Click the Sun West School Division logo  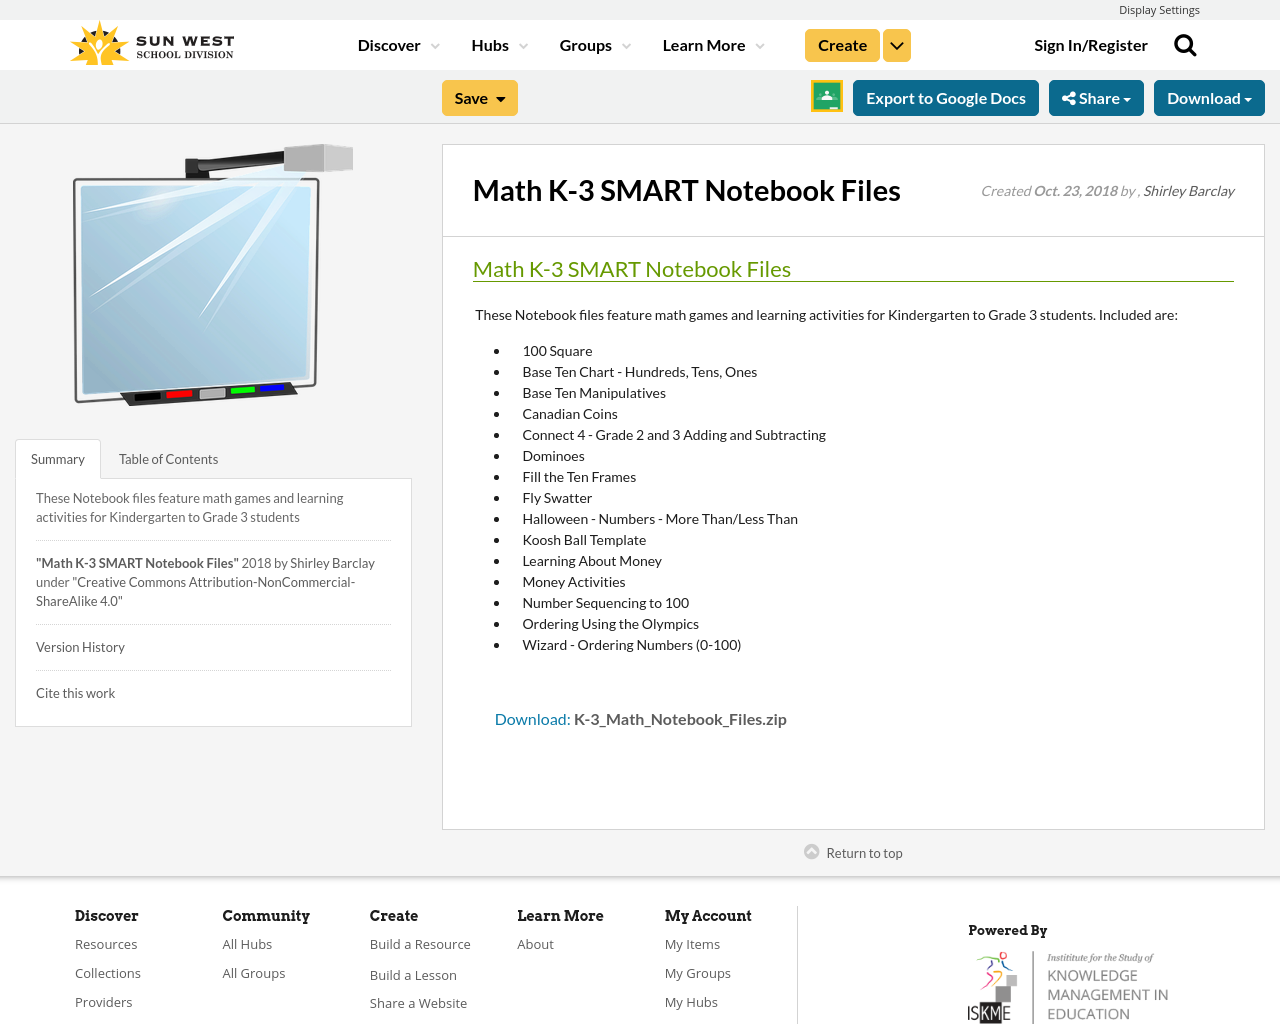pyautogui.click(x=150, y=42)
